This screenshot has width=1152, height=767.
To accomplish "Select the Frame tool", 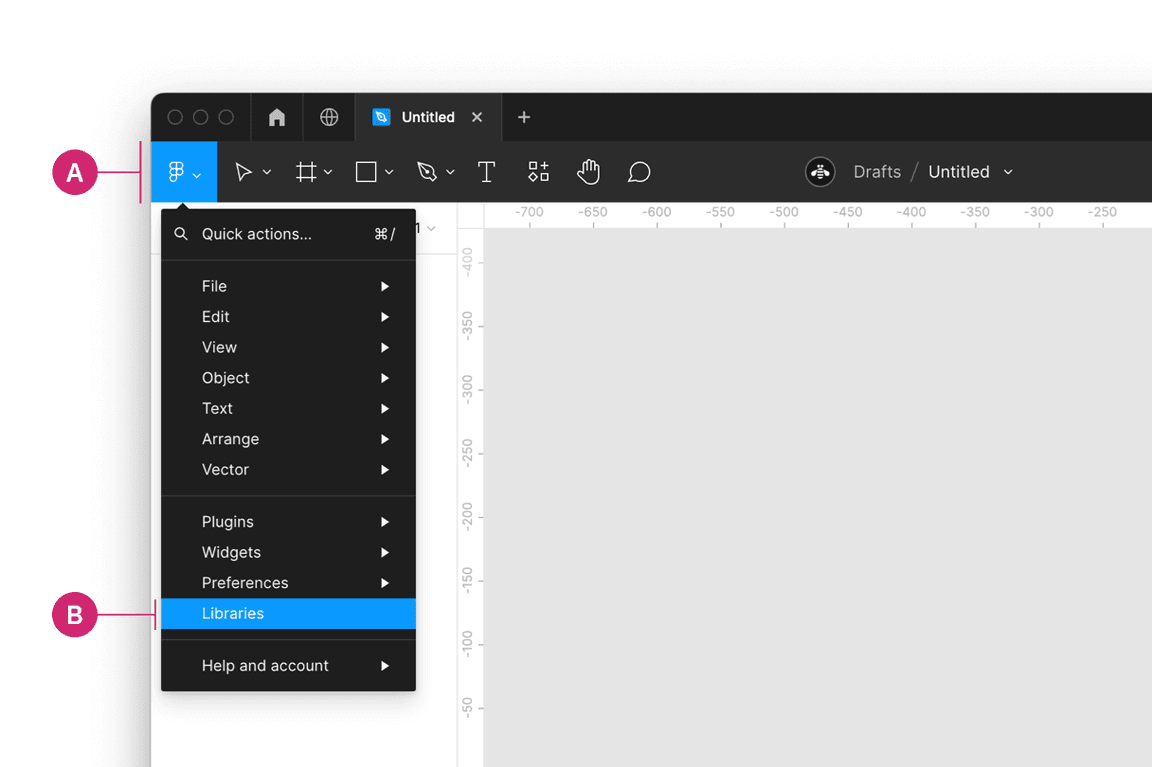I will pos(306,172).
